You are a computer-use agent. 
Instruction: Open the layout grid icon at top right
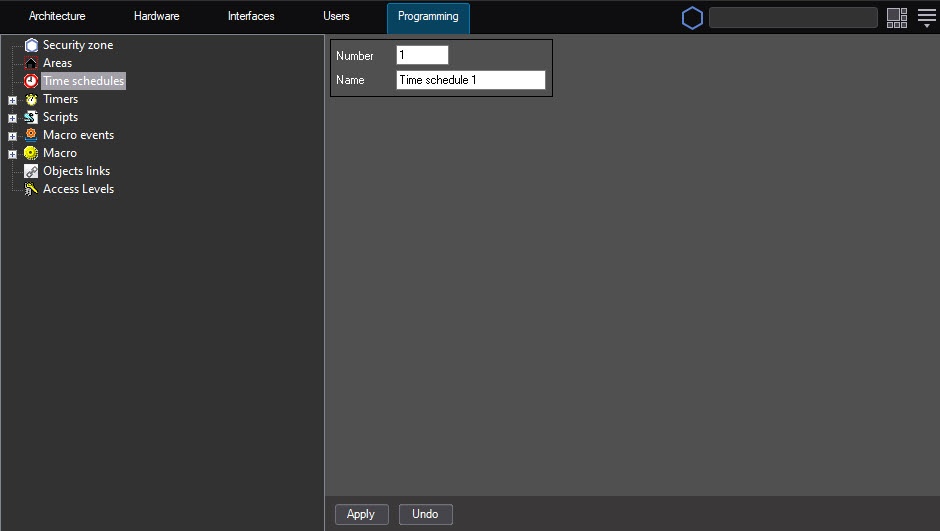pyautogui.click(x=897, y=17)
